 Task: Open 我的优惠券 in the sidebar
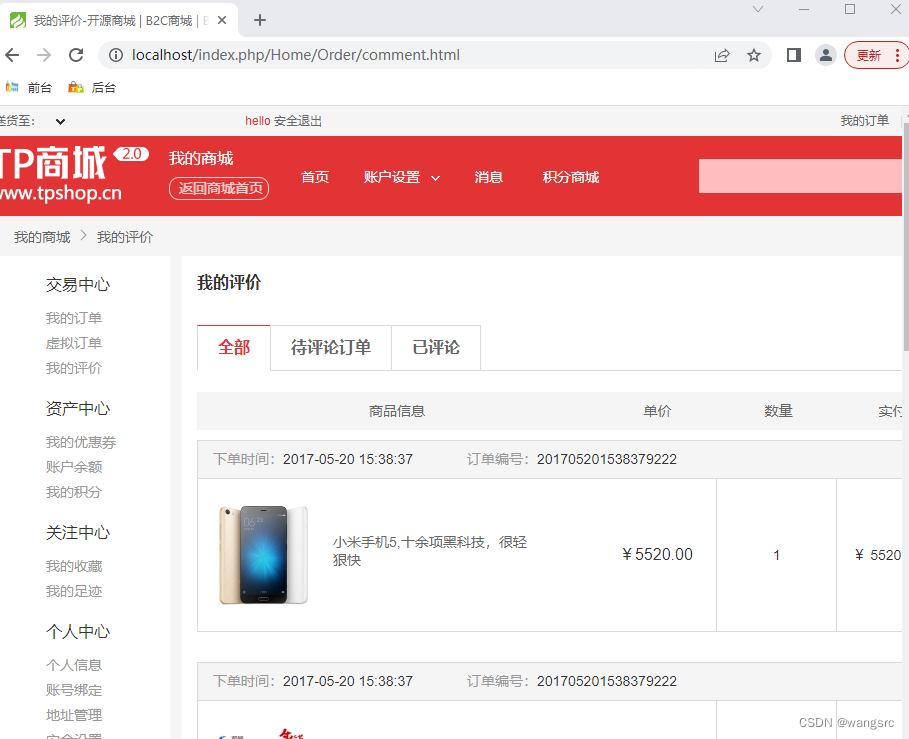(80, 441)
